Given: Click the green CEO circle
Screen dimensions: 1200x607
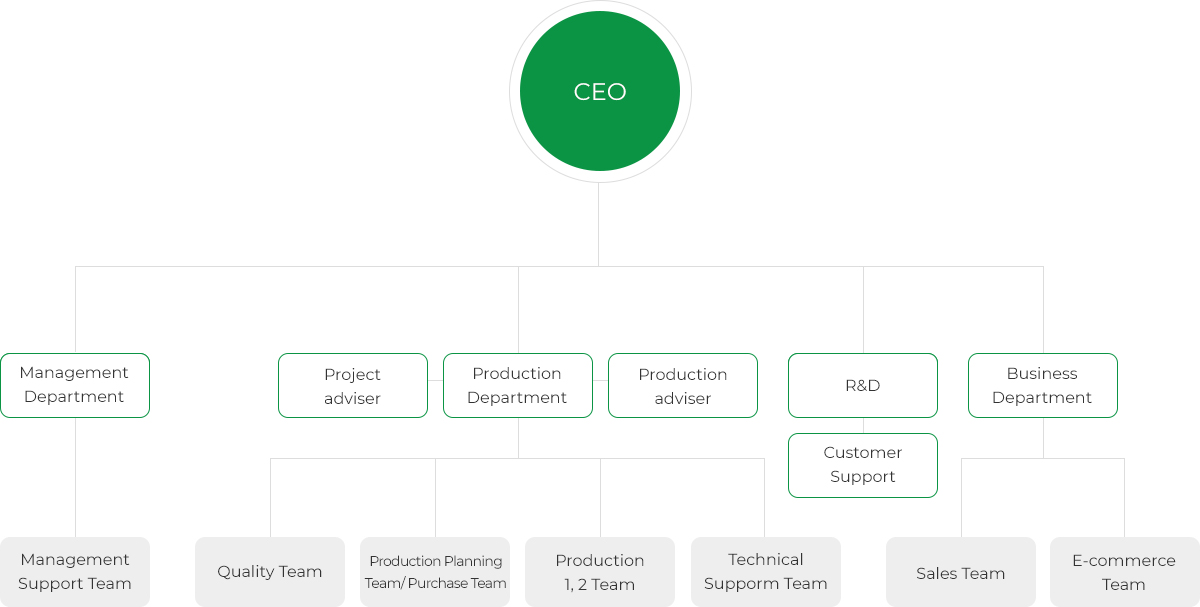Looking at the screenshot, I should 600,91.
